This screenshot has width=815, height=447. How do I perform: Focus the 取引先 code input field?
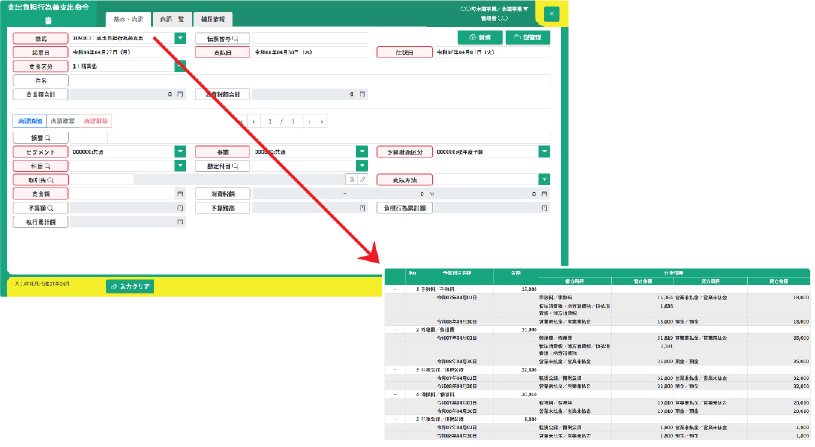click(101, 180)
